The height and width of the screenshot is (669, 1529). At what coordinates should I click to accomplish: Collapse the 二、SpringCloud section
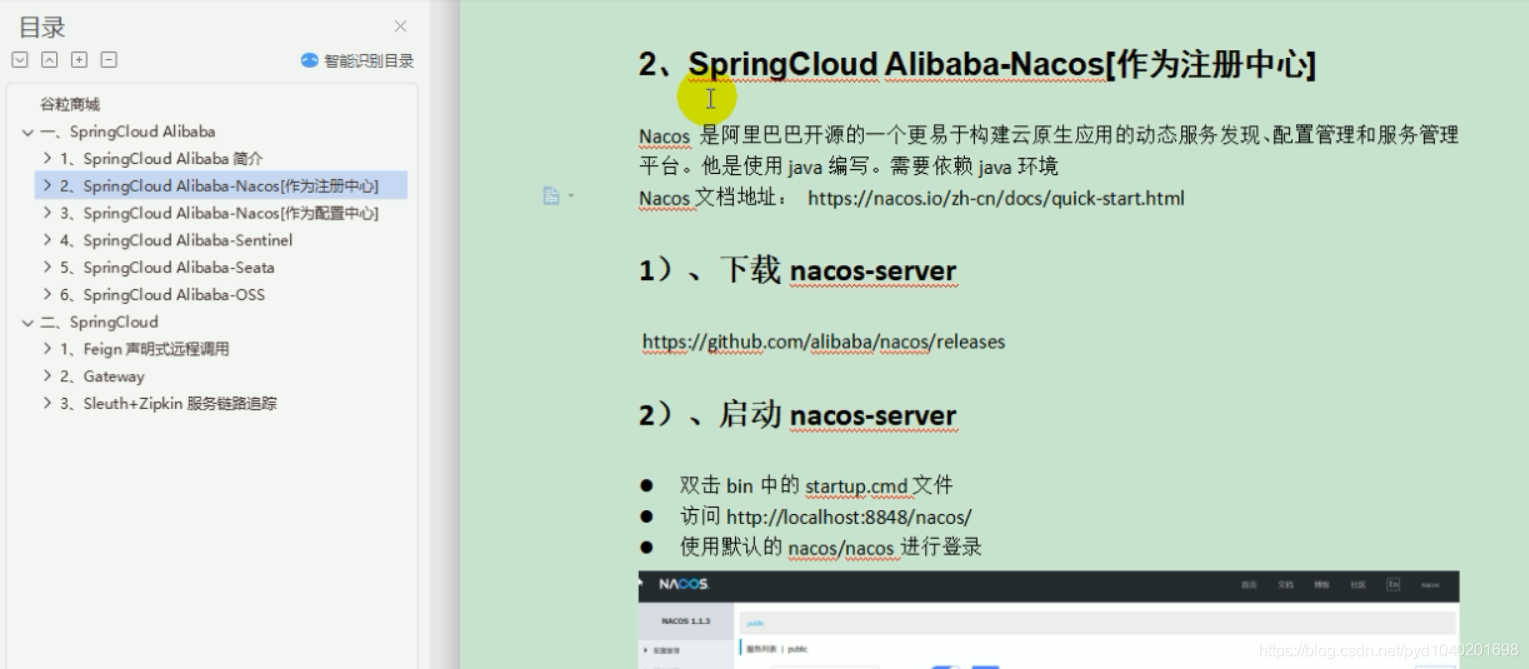coord(27,322)
